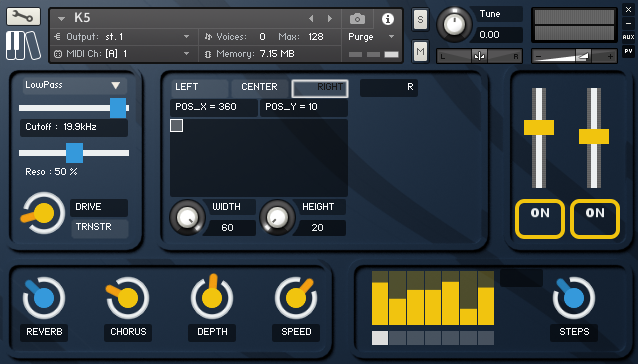Click the blue STEPS knob
This screenshot has width=638, height=364.
point(574,298)
